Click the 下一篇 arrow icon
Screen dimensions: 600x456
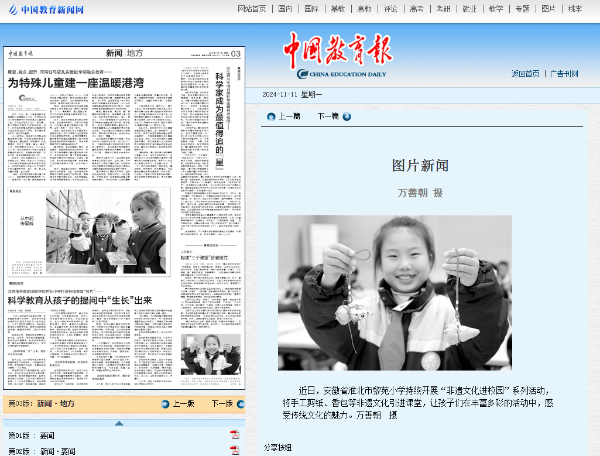[347, 117]
